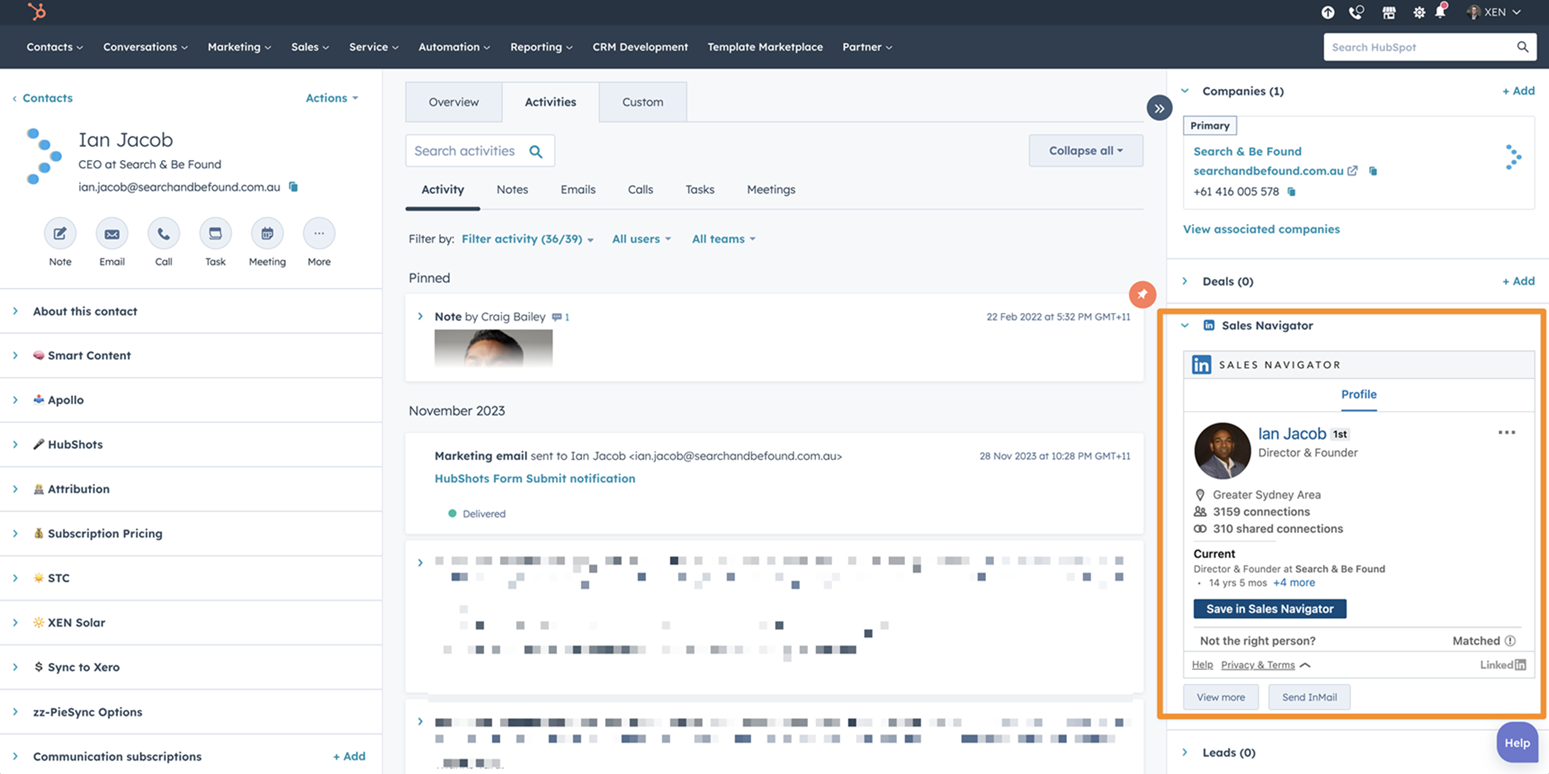Open HubShots Form Submit notification link
Viewport: 1549px width, 774px height.
pyautogui.click(x=535, y=479)
